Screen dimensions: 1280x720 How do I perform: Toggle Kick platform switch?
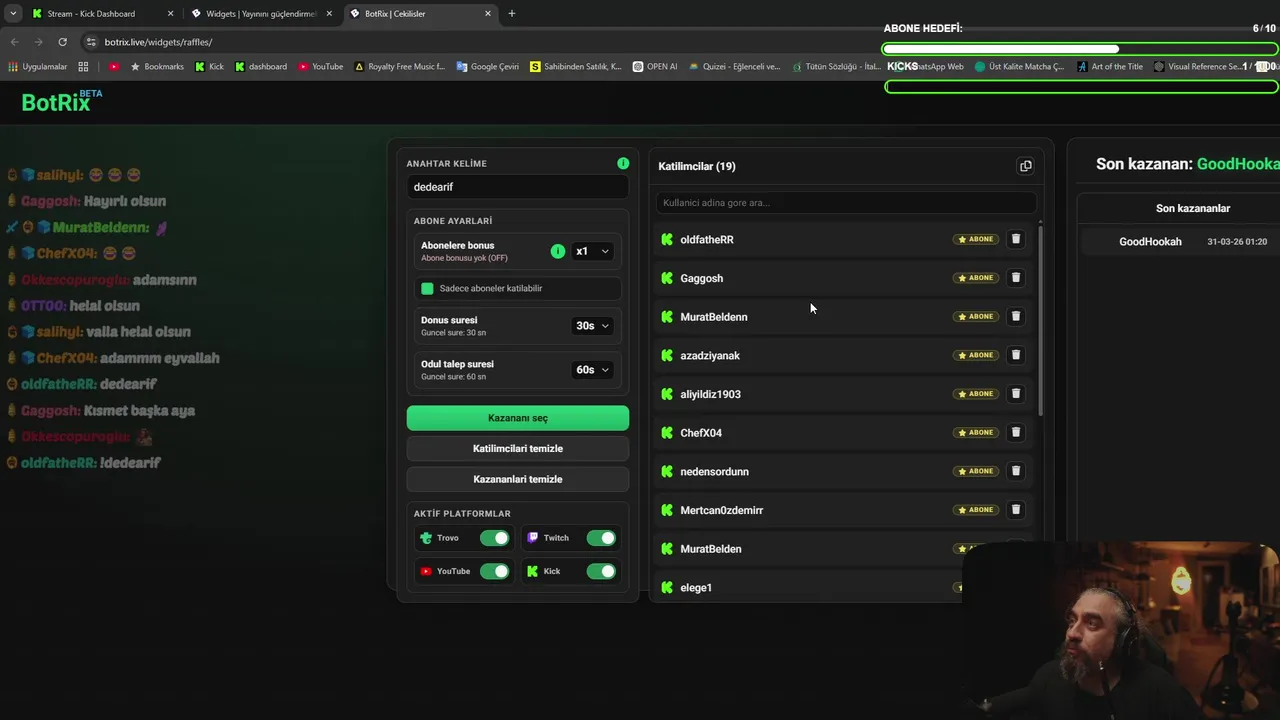[x=601, y=571]
